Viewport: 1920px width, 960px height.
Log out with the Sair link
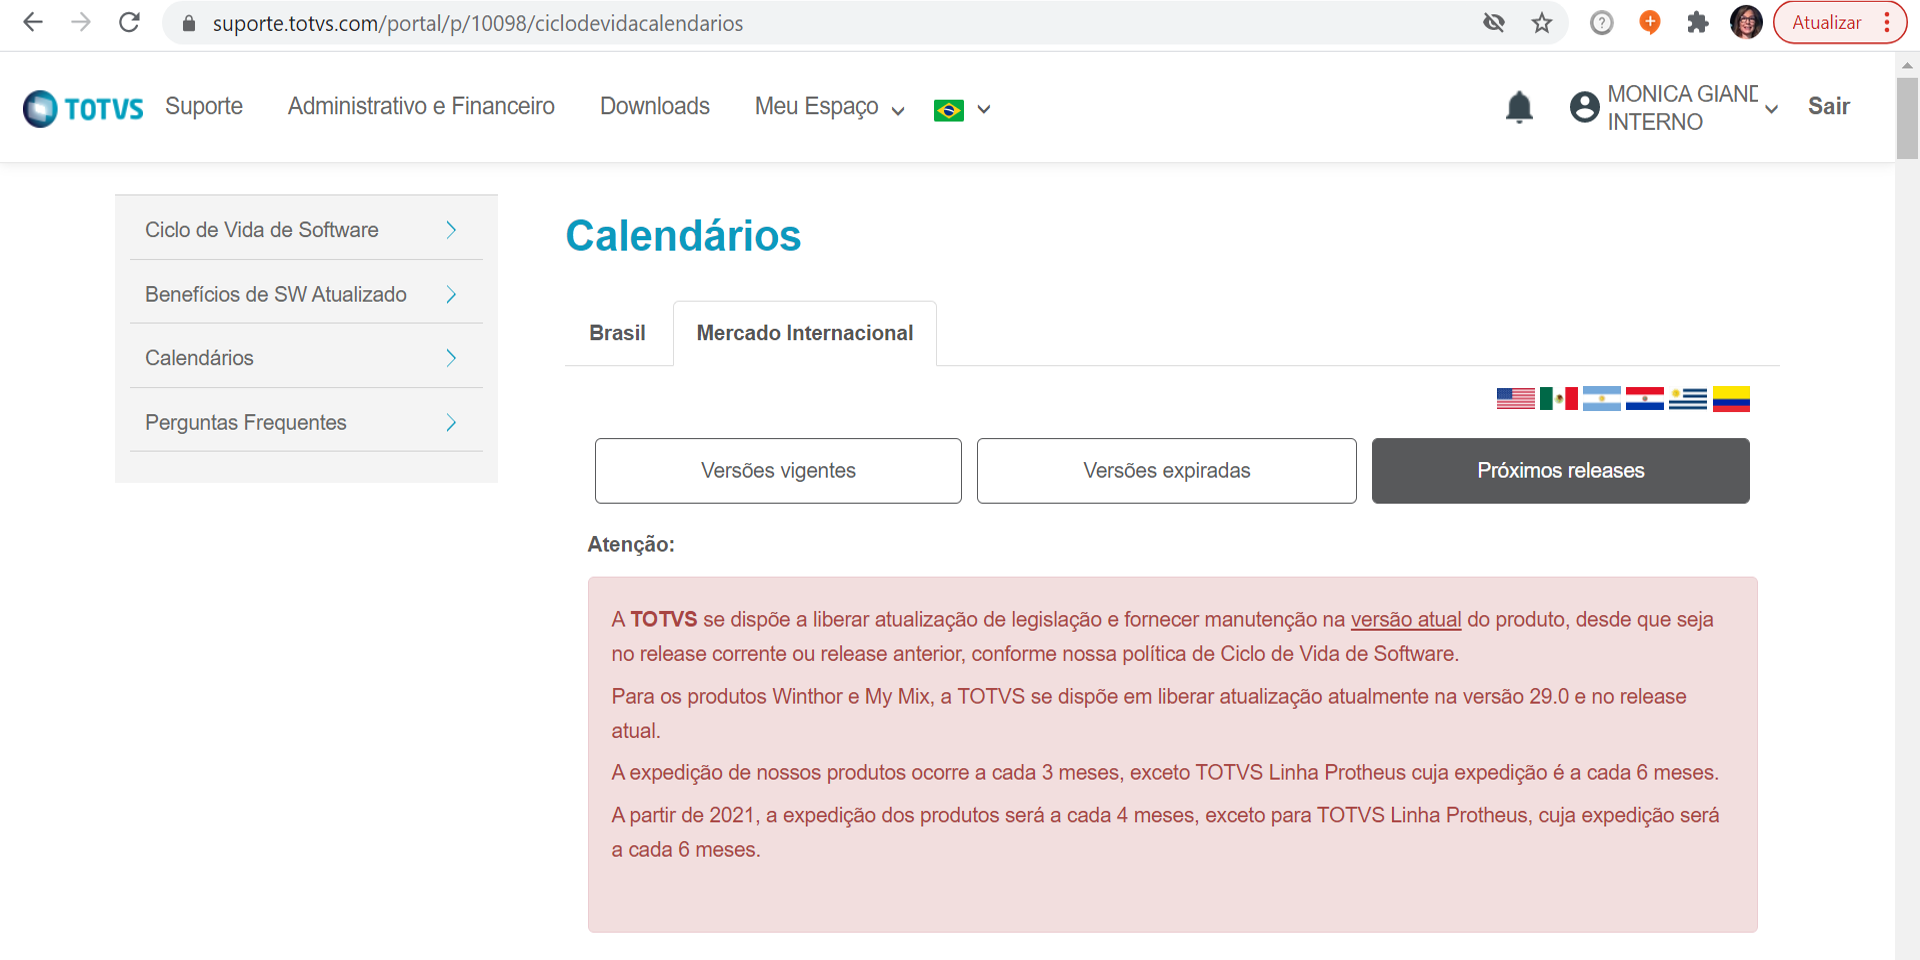1829,106
